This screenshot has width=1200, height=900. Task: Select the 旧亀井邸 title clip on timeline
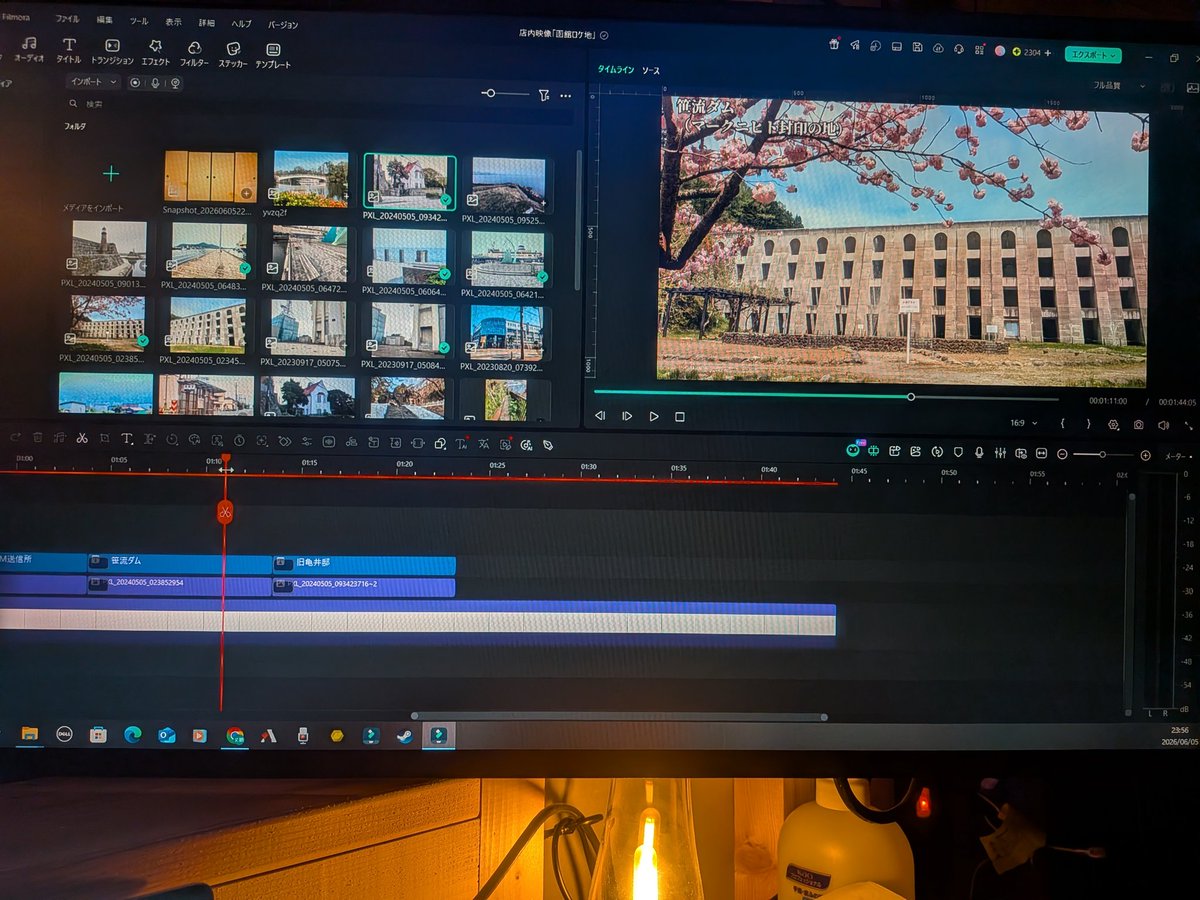tap(364, 565)
